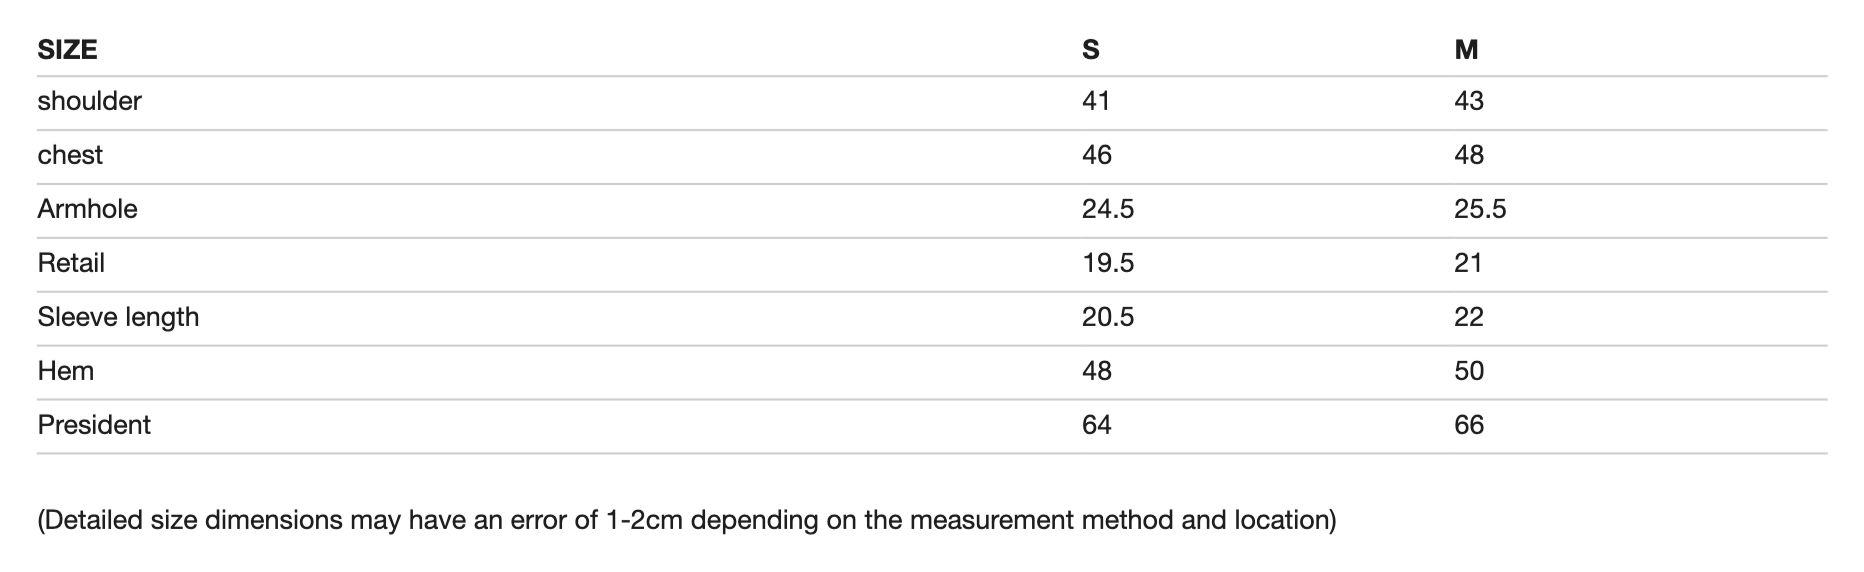Select the M size column header
Viewport: 1864px width, 572px height.
(1465, 49)
